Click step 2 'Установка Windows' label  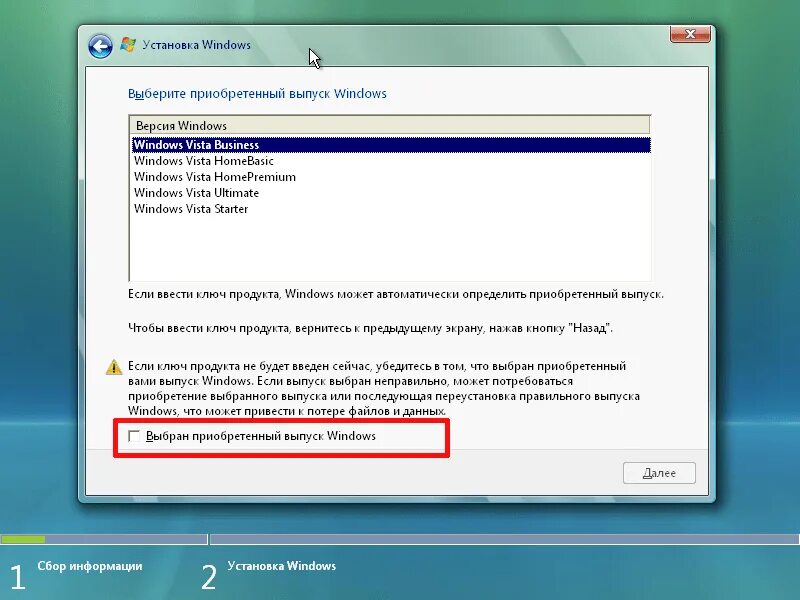pos(282,566)
